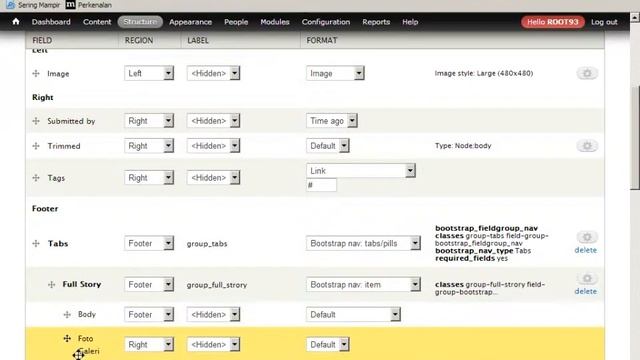Screen dimensions: 640x360
Task: Click the Image style: Large (480x480) summary
Action: pos(484,73)
